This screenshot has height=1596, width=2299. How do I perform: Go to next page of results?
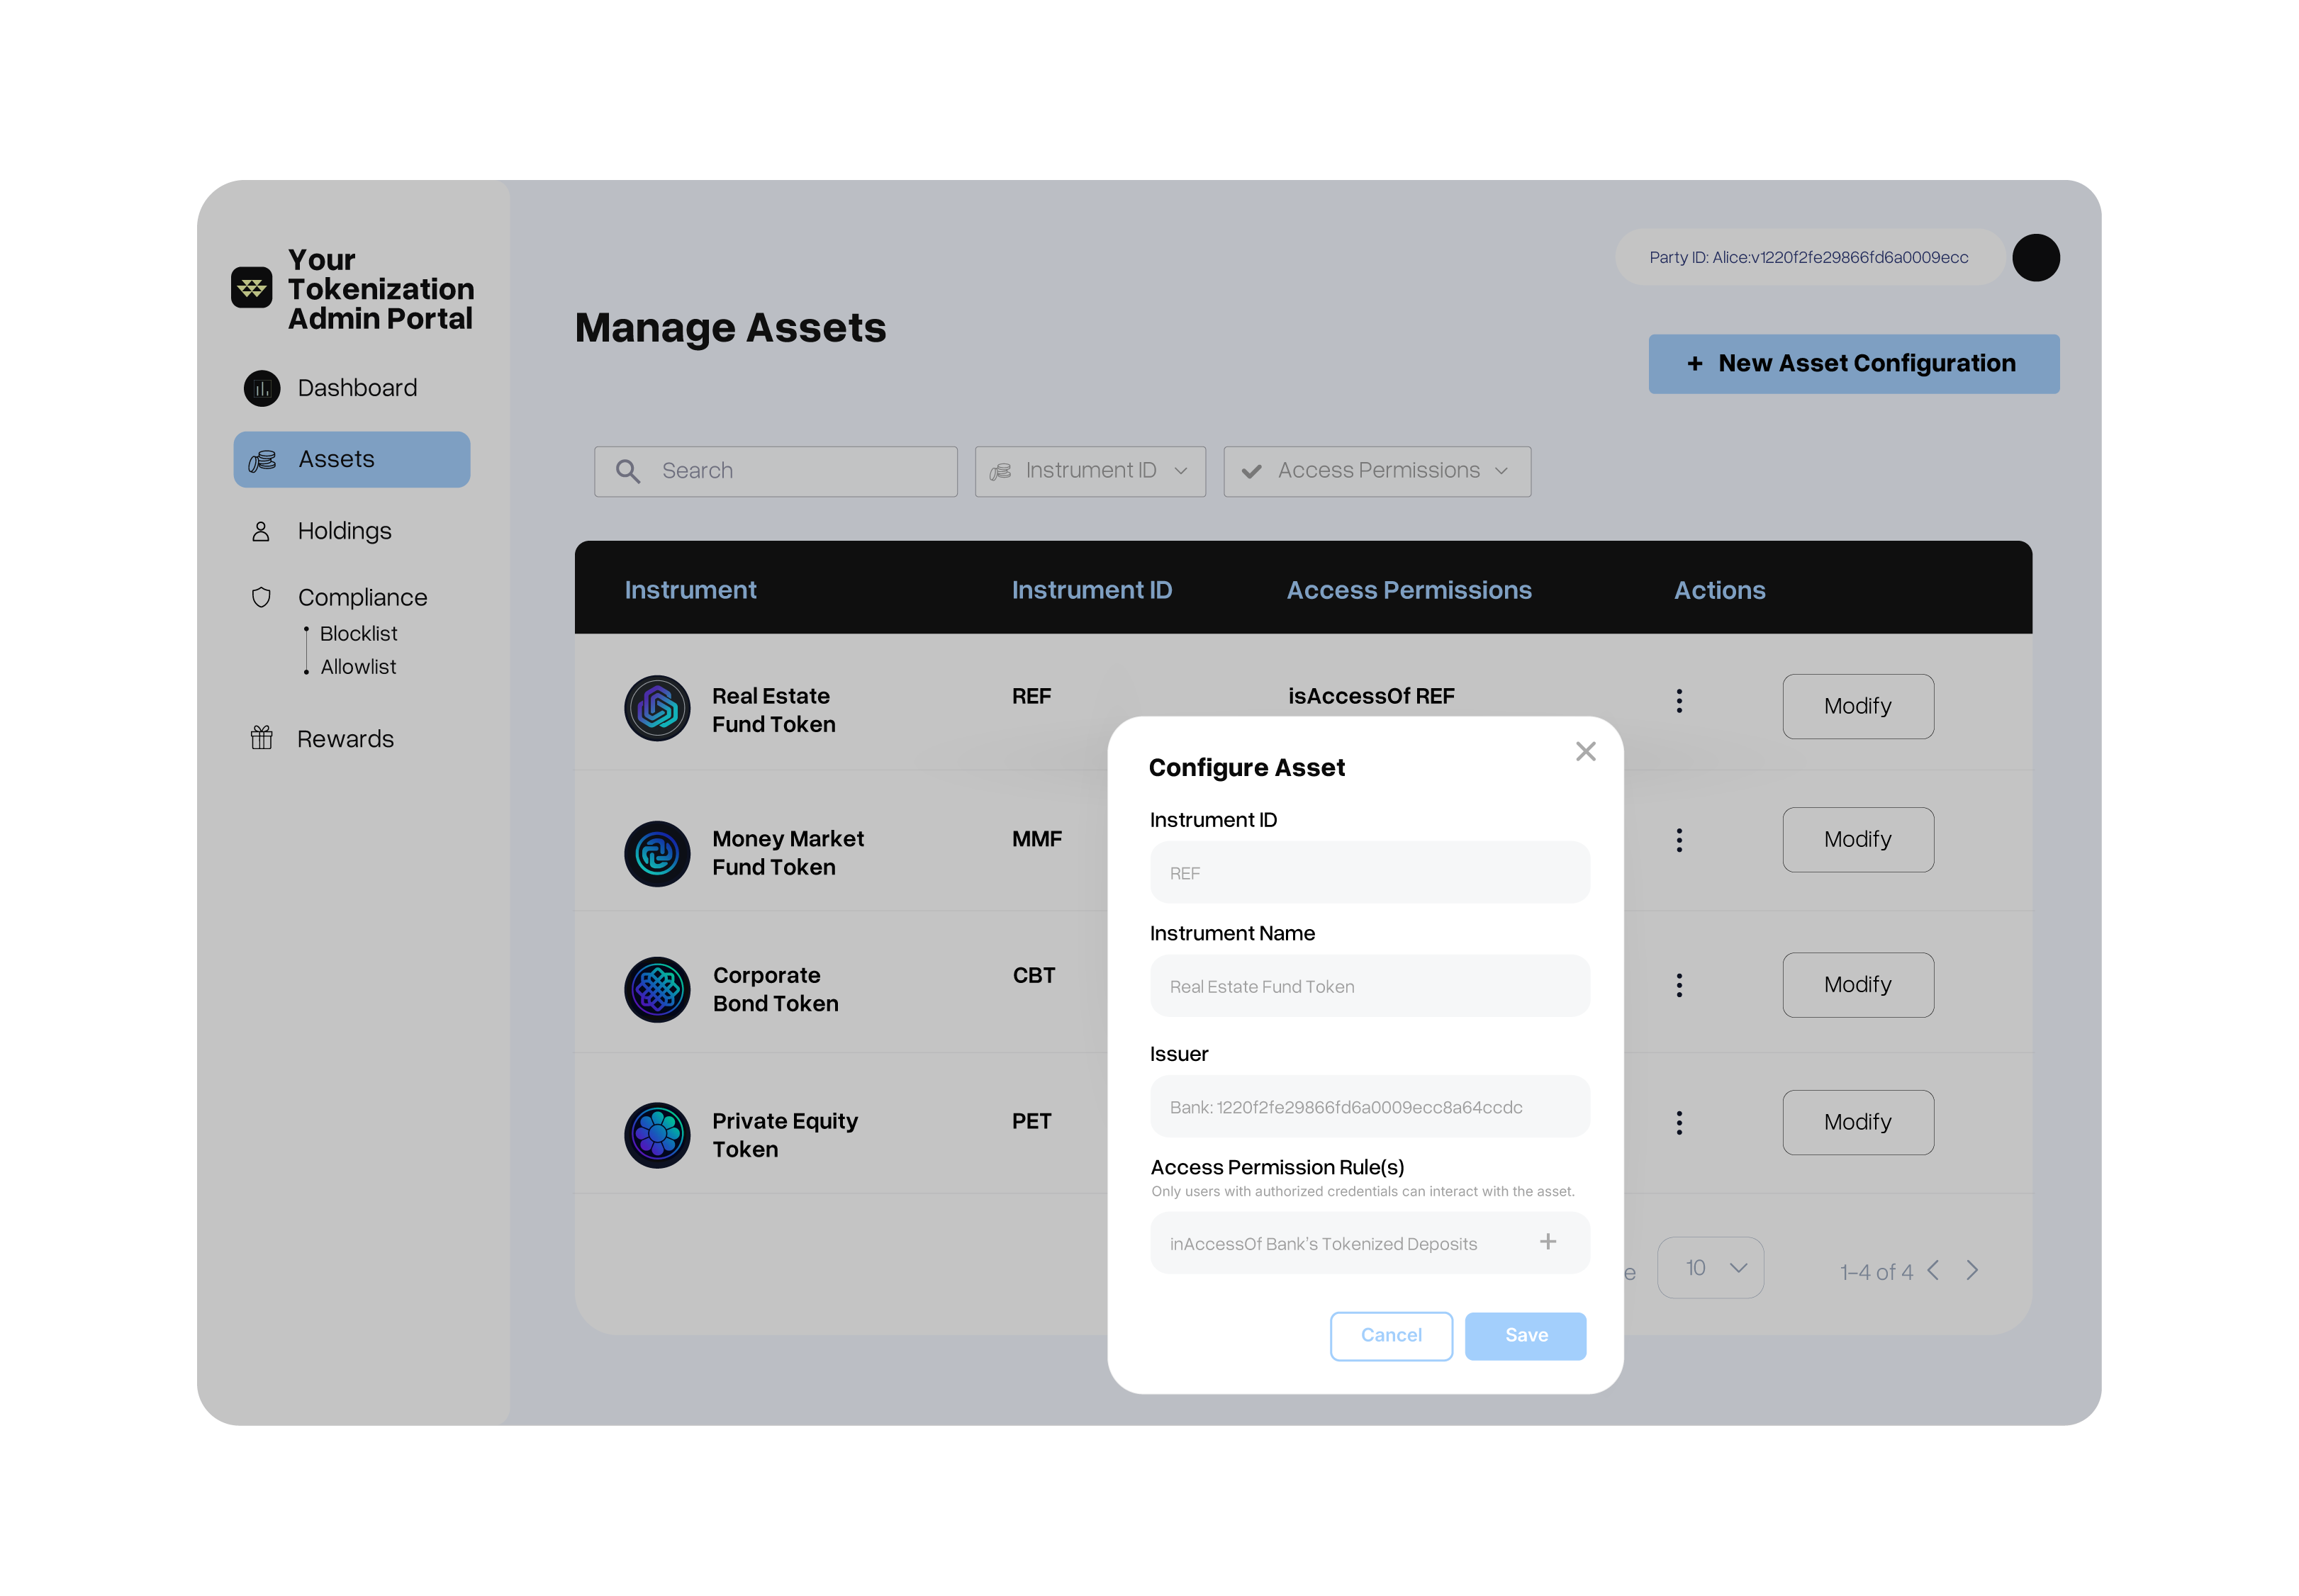pos(1972,1270)
